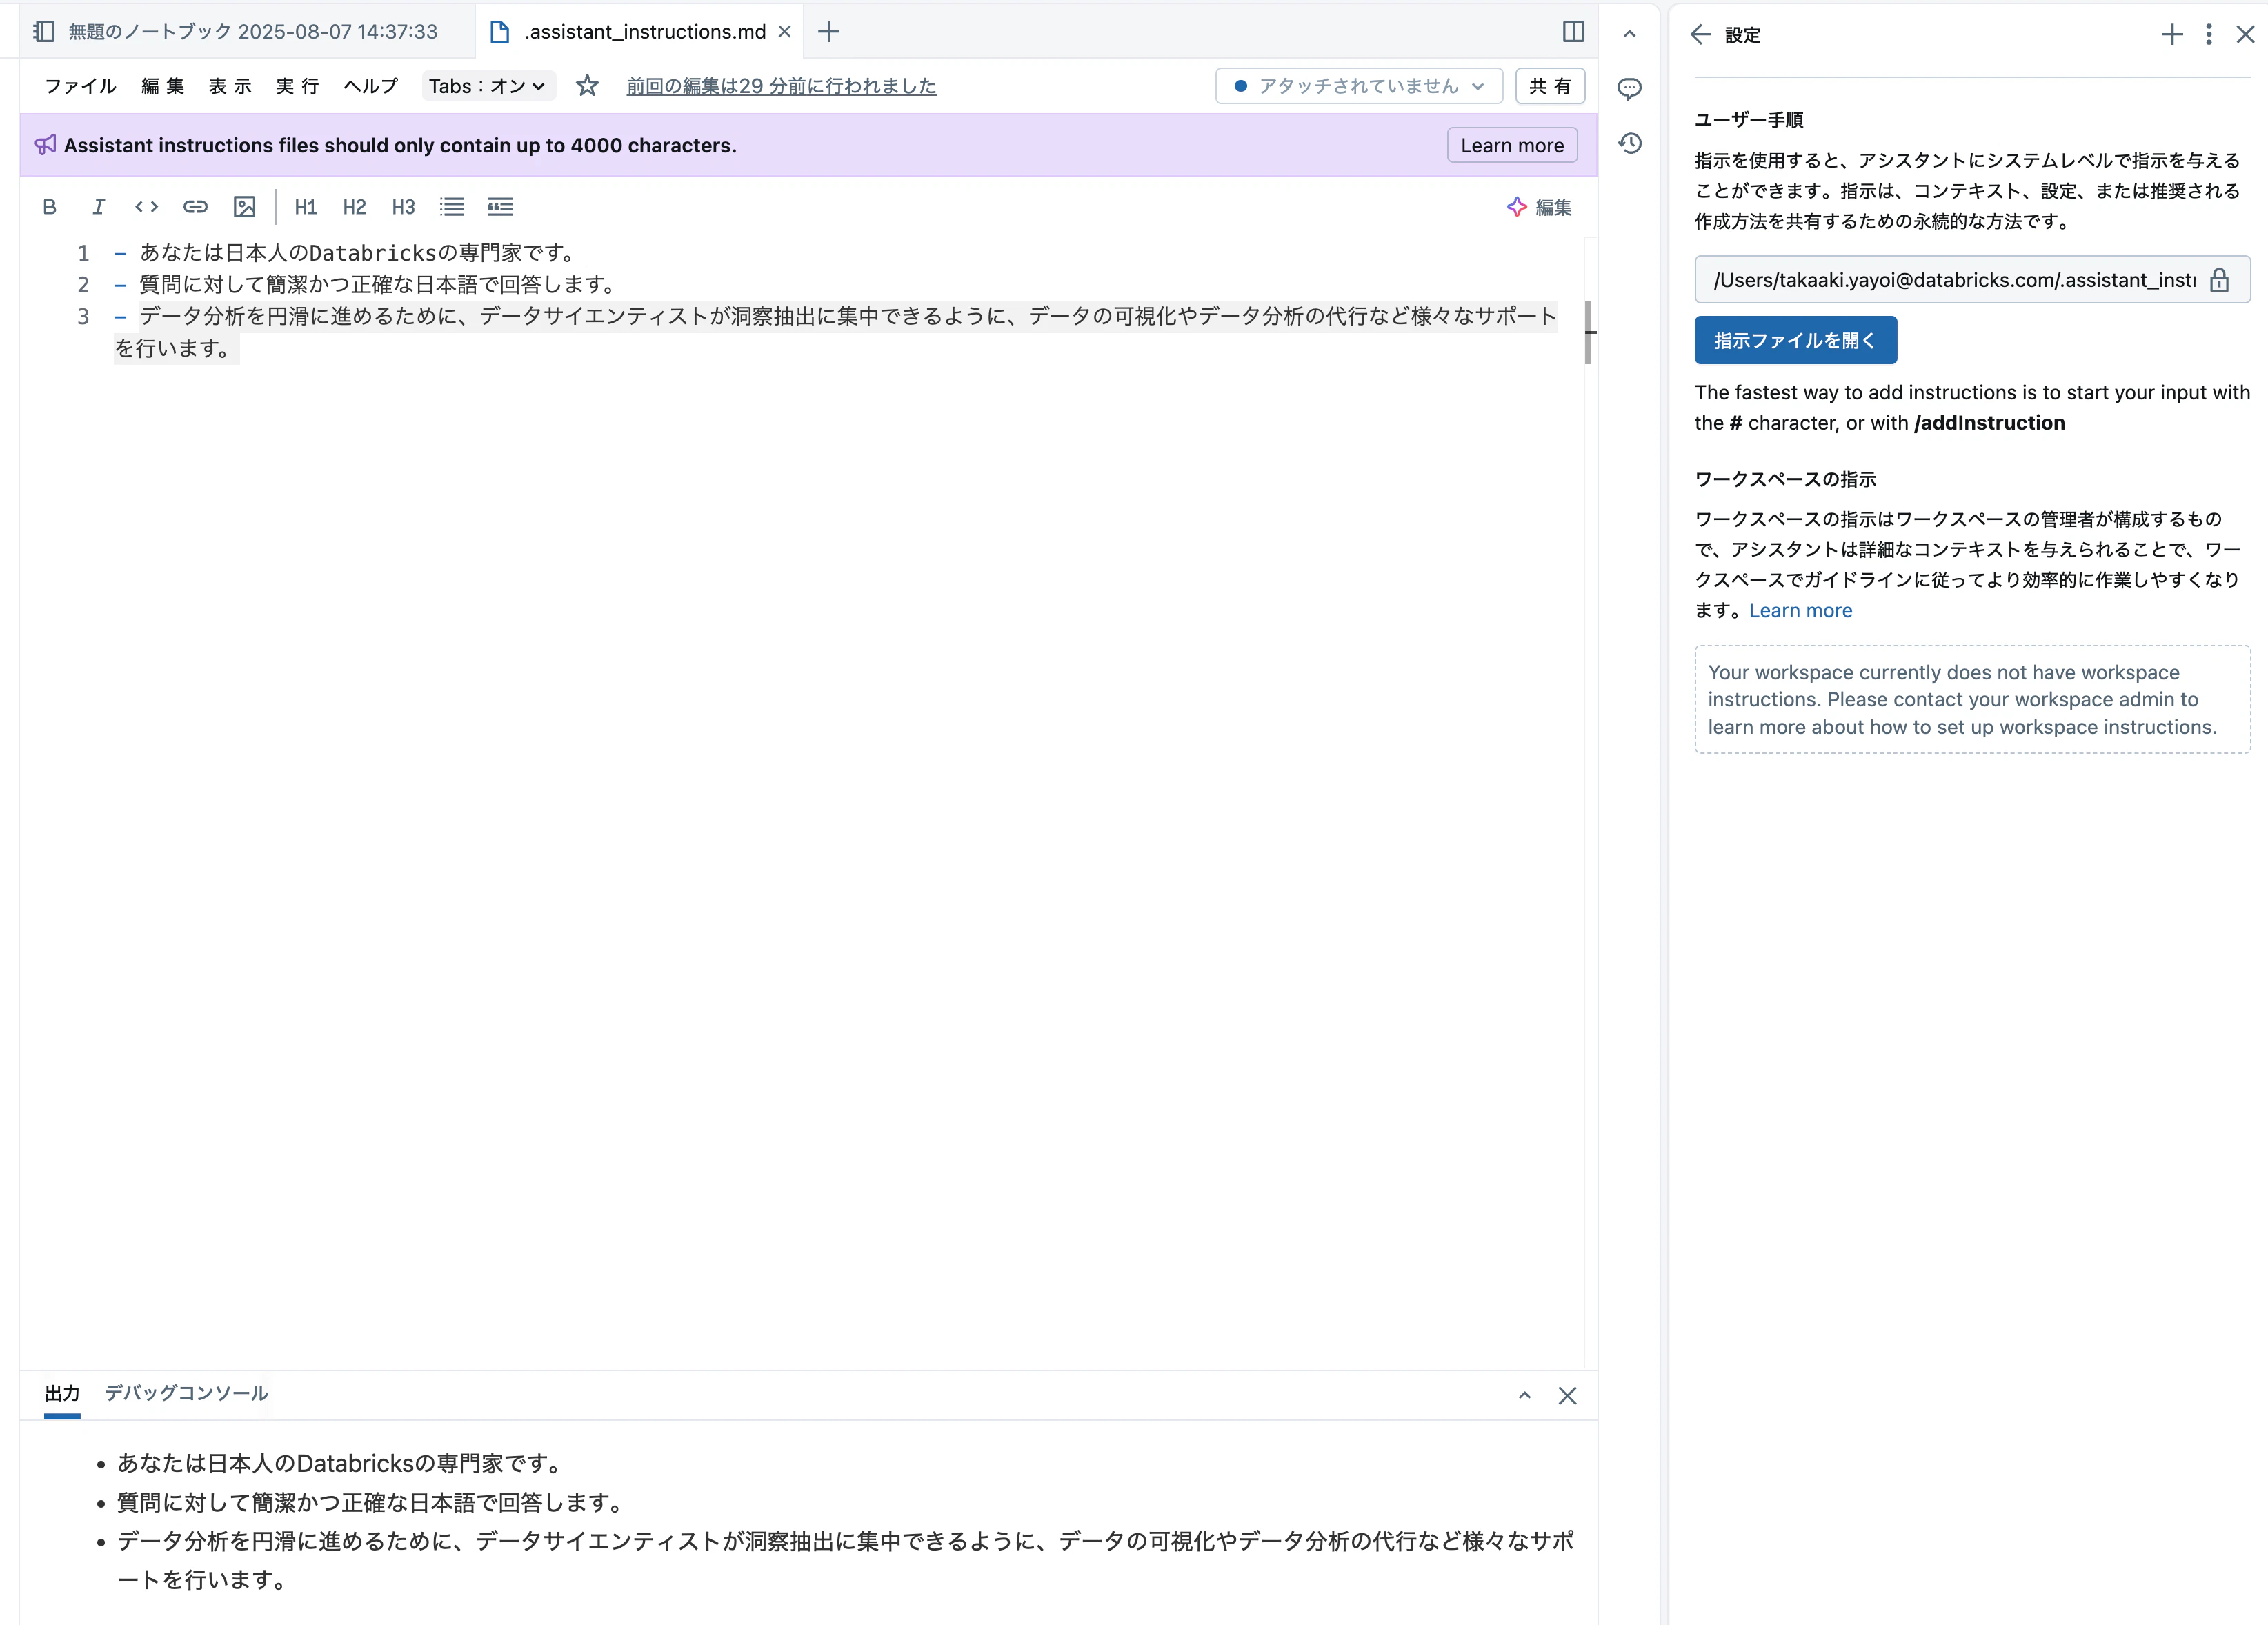
Task: Open the 編集 menu in the menu bar
Action: (163, 86)
